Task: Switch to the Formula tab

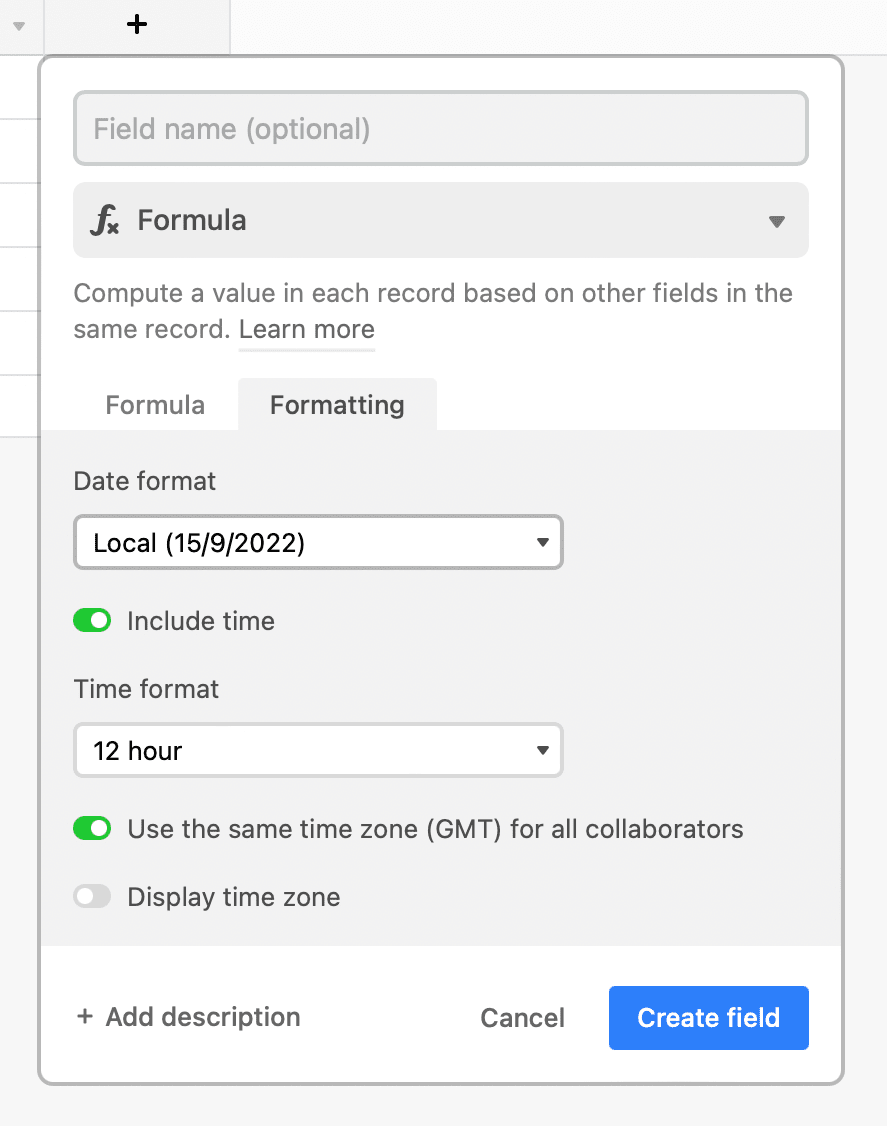Action: pyautogui.click(x=155, y=405)
